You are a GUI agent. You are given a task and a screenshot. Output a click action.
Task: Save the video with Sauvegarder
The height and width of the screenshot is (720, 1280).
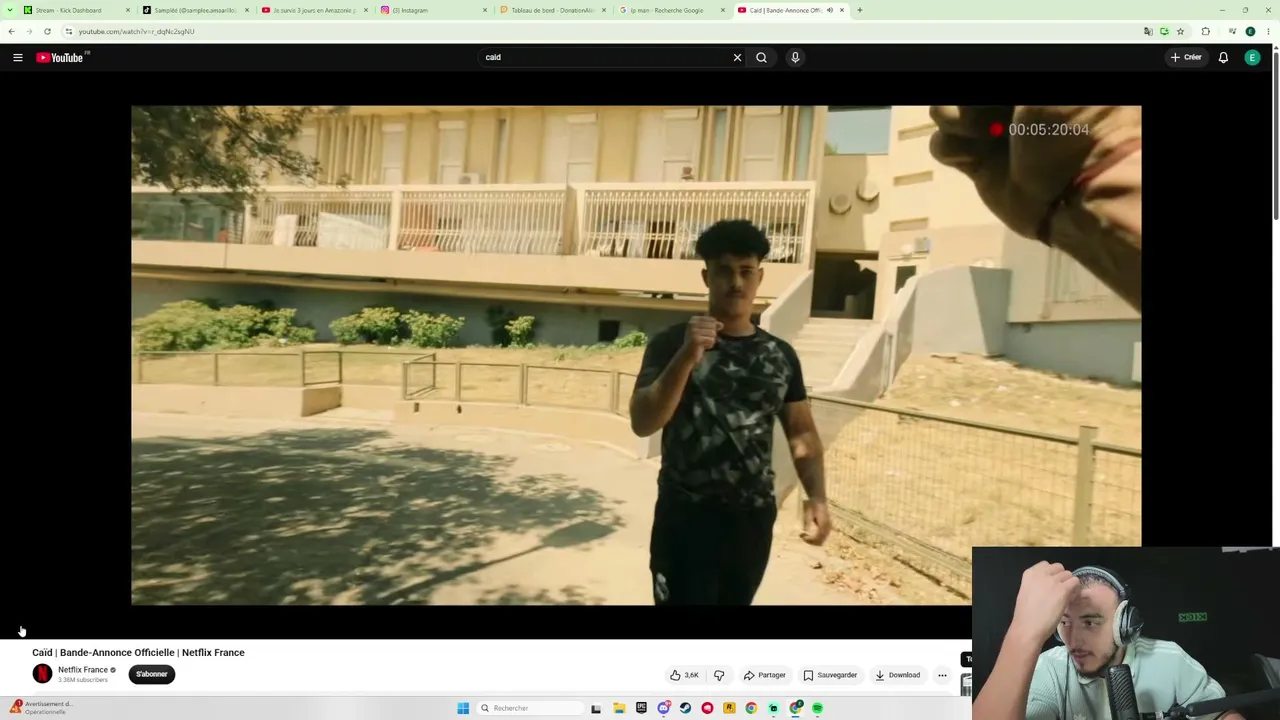coord(830,675)
